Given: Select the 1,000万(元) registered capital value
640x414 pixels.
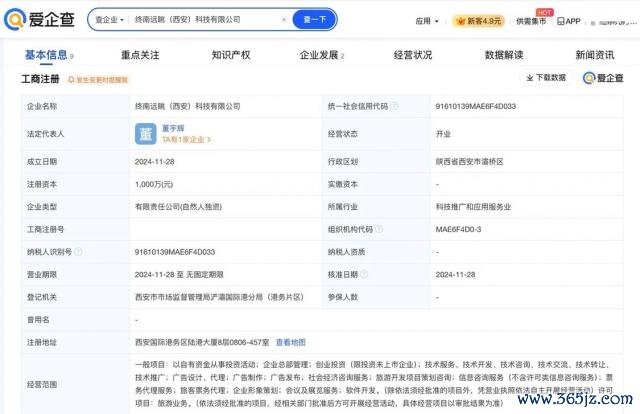Looking at the screenshot, I should pos(154,184).
